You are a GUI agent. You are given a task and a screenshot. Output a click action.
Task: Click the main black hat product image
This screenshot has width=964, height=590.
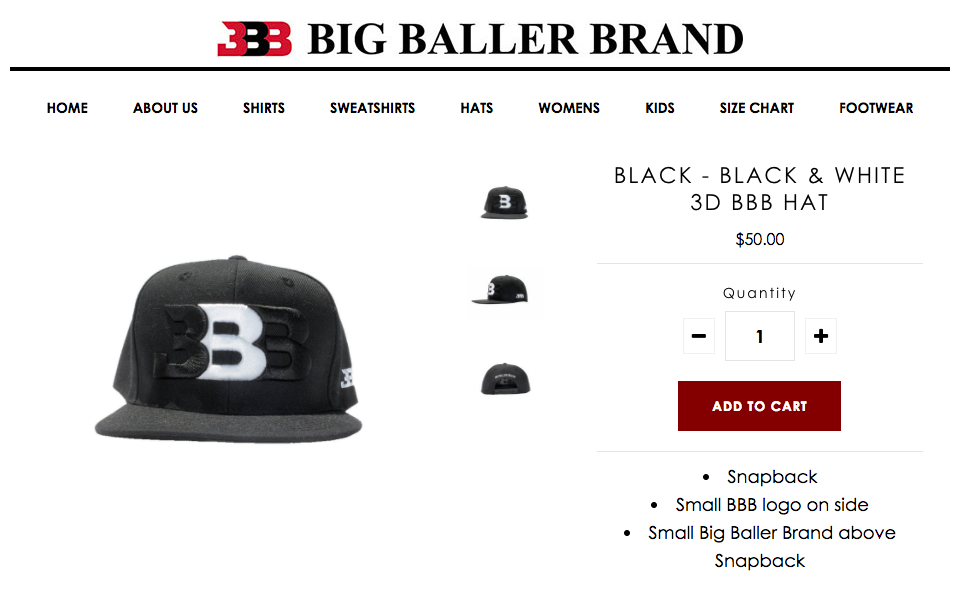229,348
